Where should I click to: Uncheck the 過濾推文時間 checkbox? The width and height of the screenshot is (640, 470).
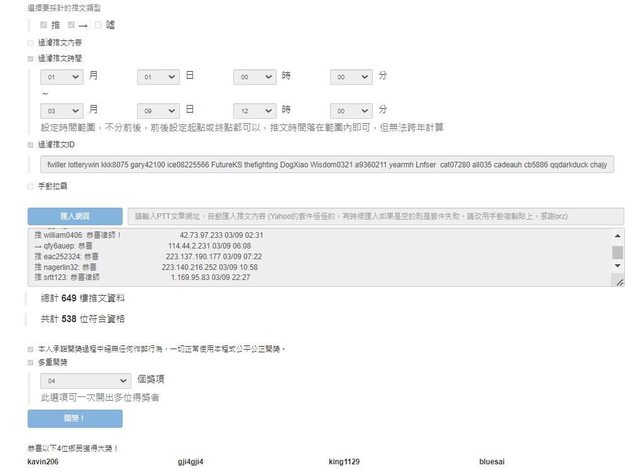(30, 59)
